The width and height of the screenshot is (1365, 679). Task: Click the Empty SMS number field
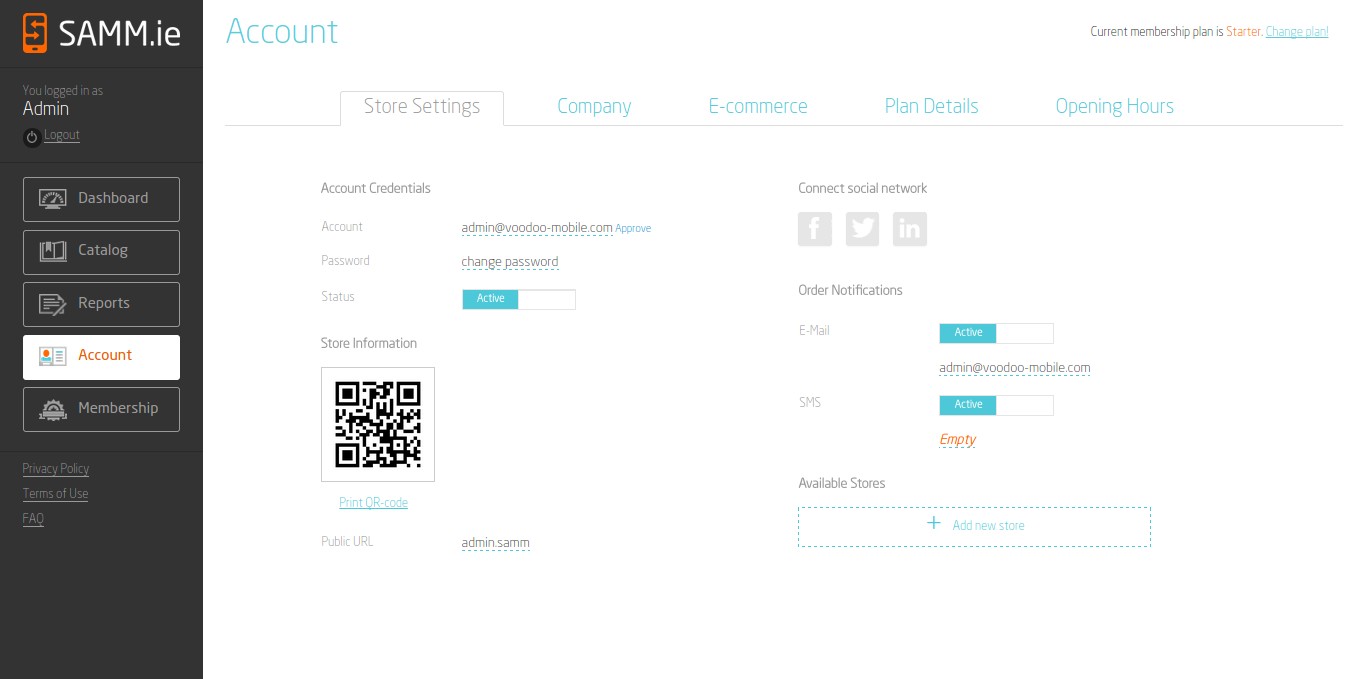[x=957, y=440]
